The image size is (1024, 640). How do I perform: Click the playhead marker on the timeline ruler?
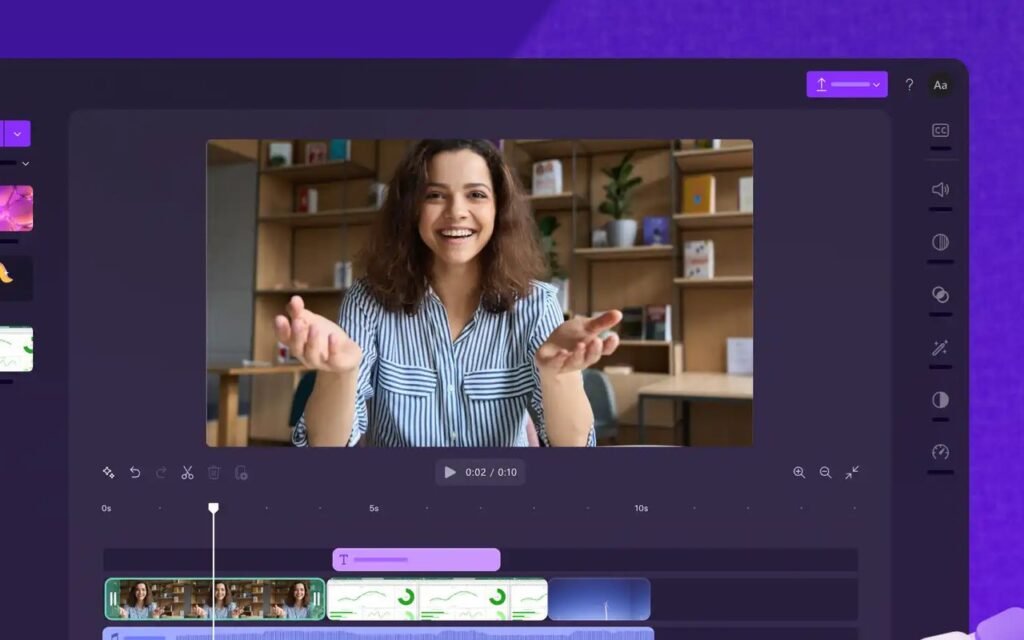pos(214,508)
